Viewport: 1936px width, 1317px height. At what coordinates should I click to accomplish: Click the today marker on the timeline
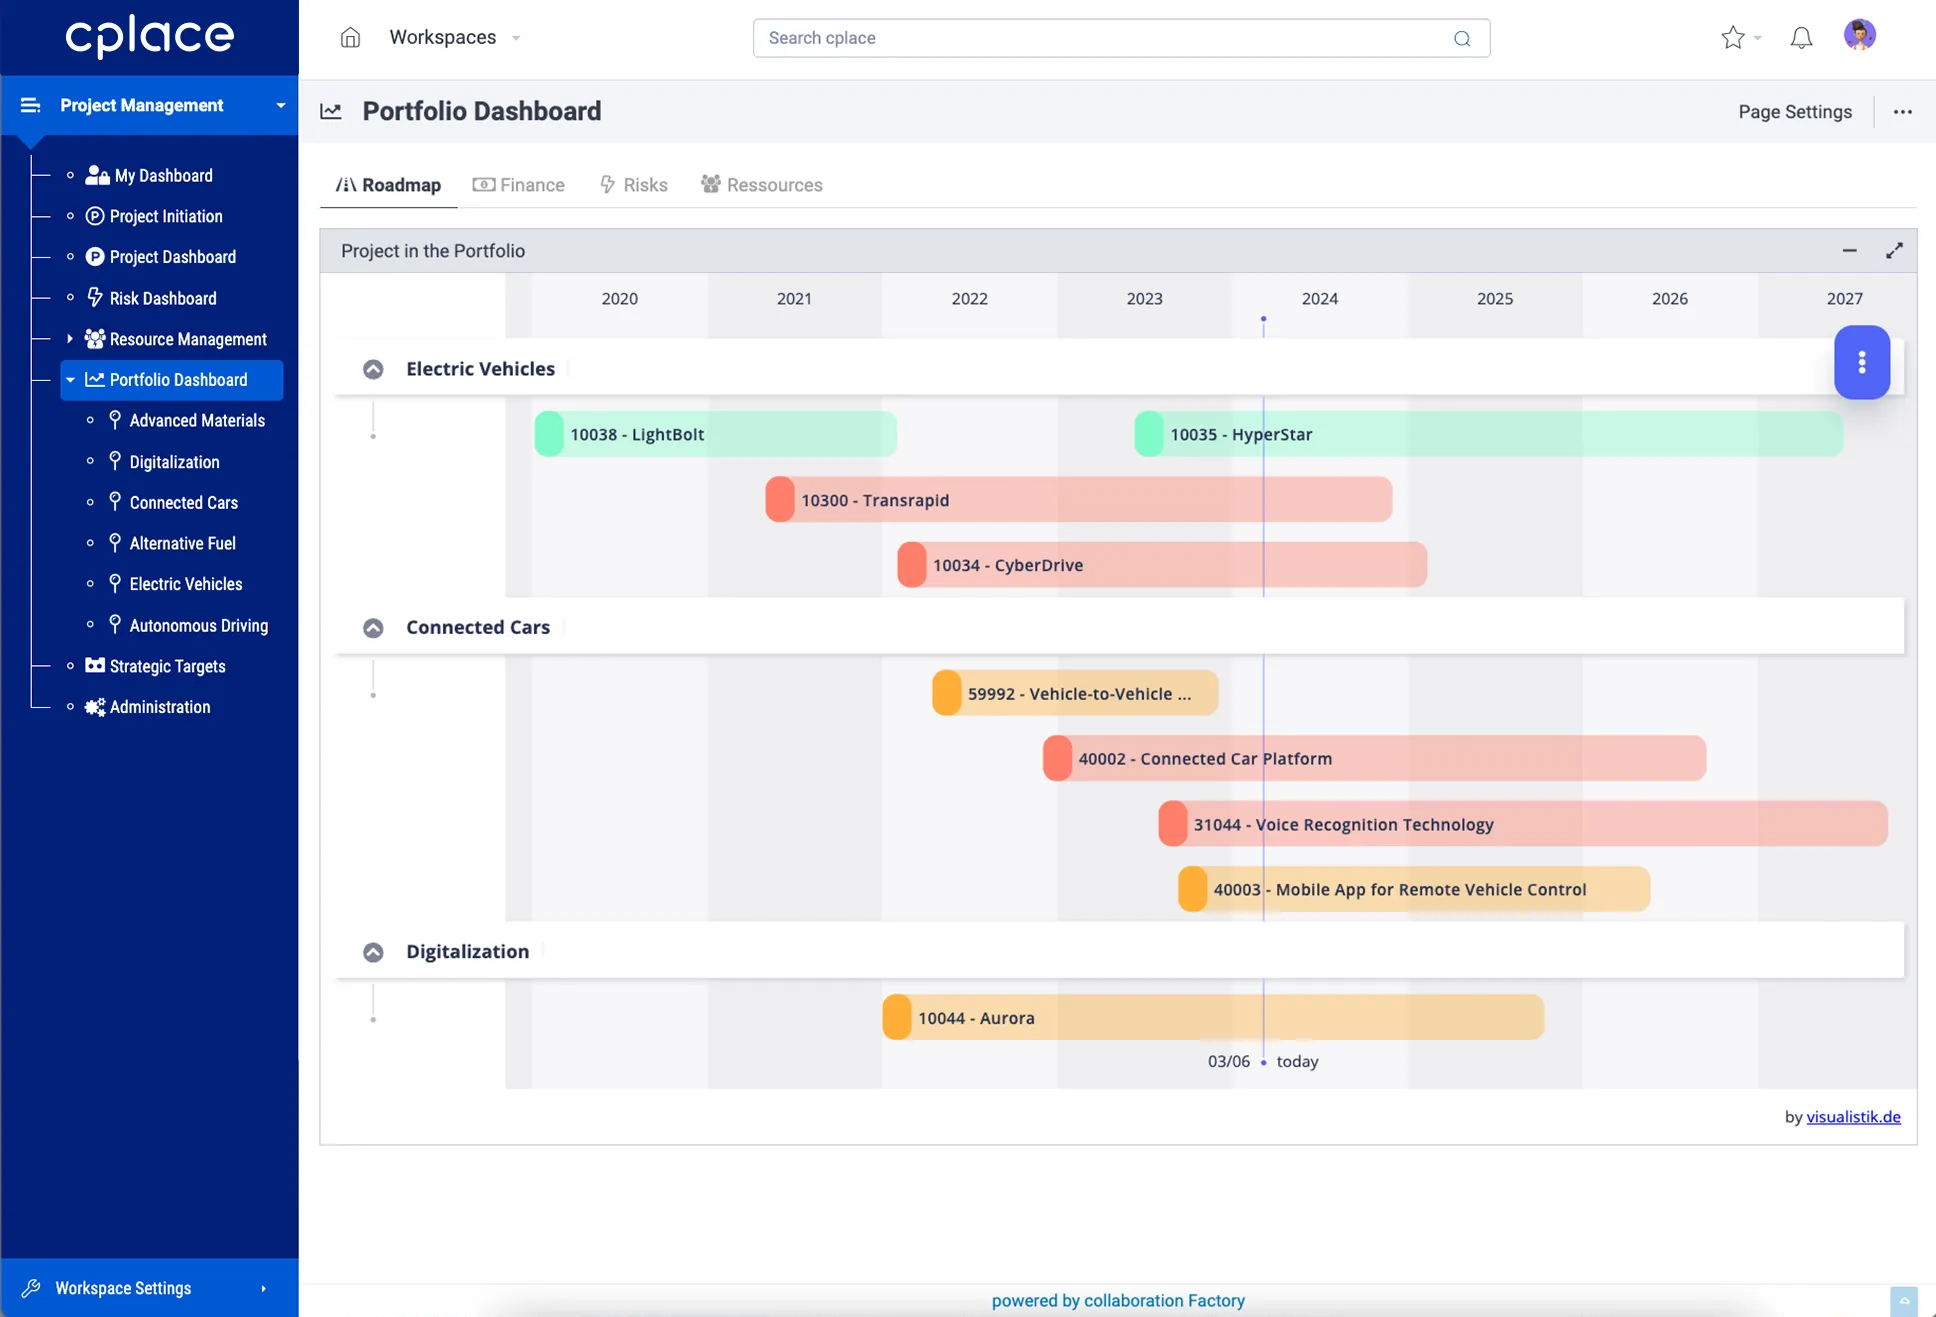click(x=1263, y=1061)
